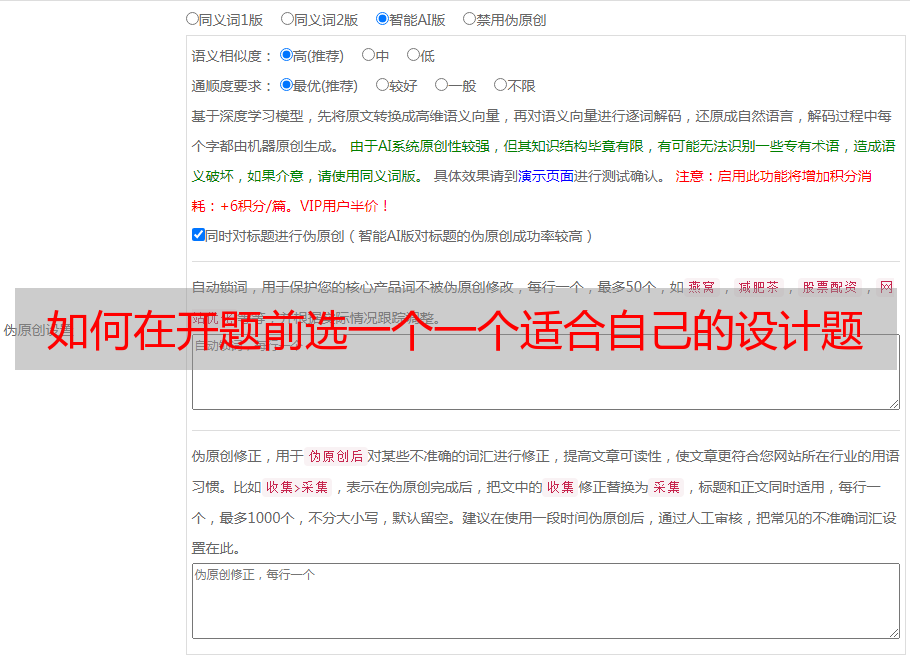
Task: Toggle 同时对标题进行伪原创 checkbox
Action: 198,235
